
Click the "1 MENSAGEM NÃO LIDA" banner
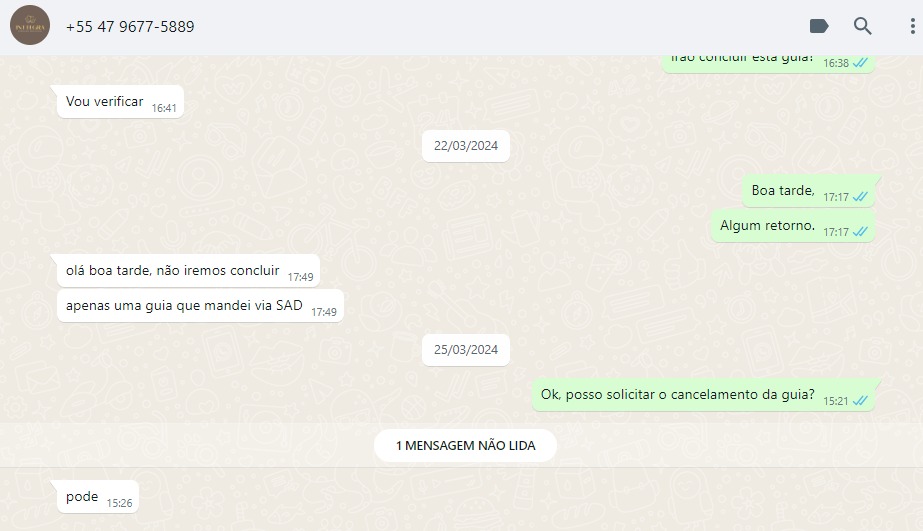click(465, 446)
